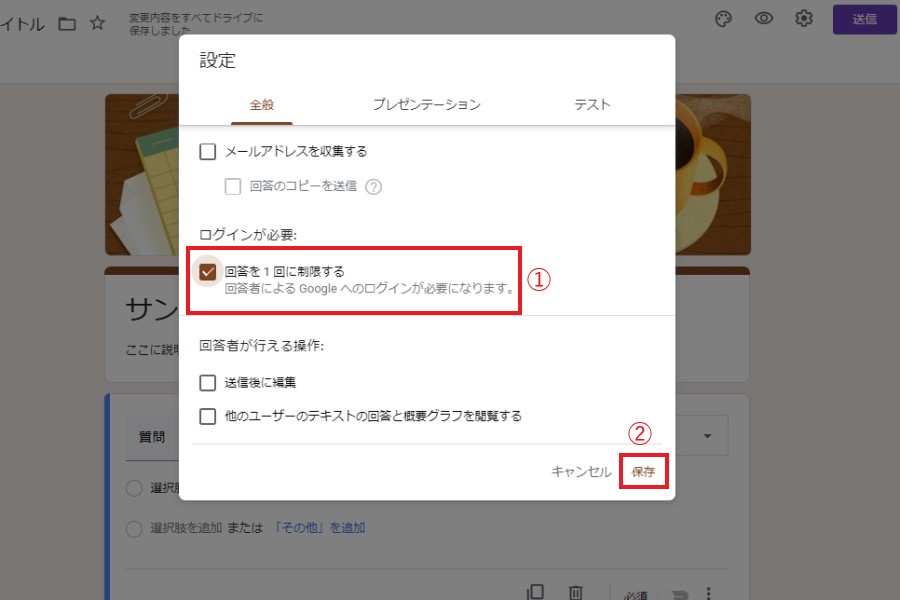Screen dimensions: 900x600
Task: Duplicate the question with the copy icon
Action: (x=536, y=591)
